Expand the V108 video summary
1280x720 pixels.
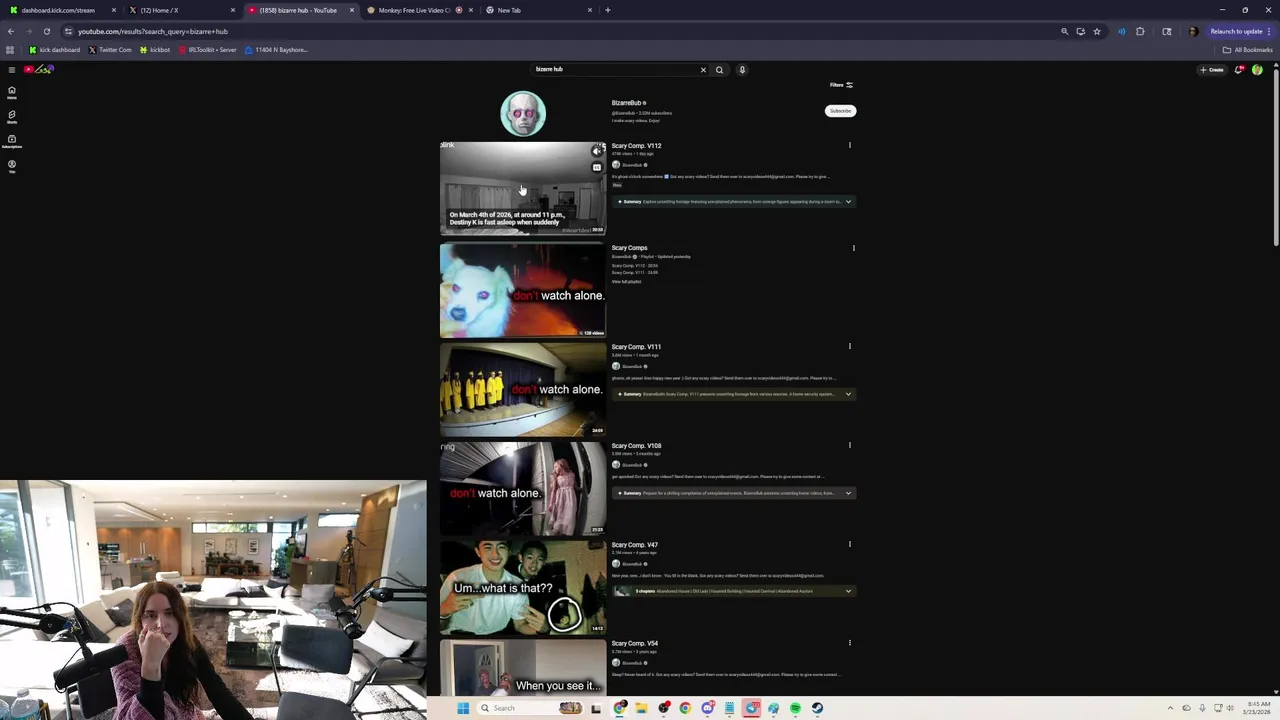pyautogui.click(x=848, y=493)
